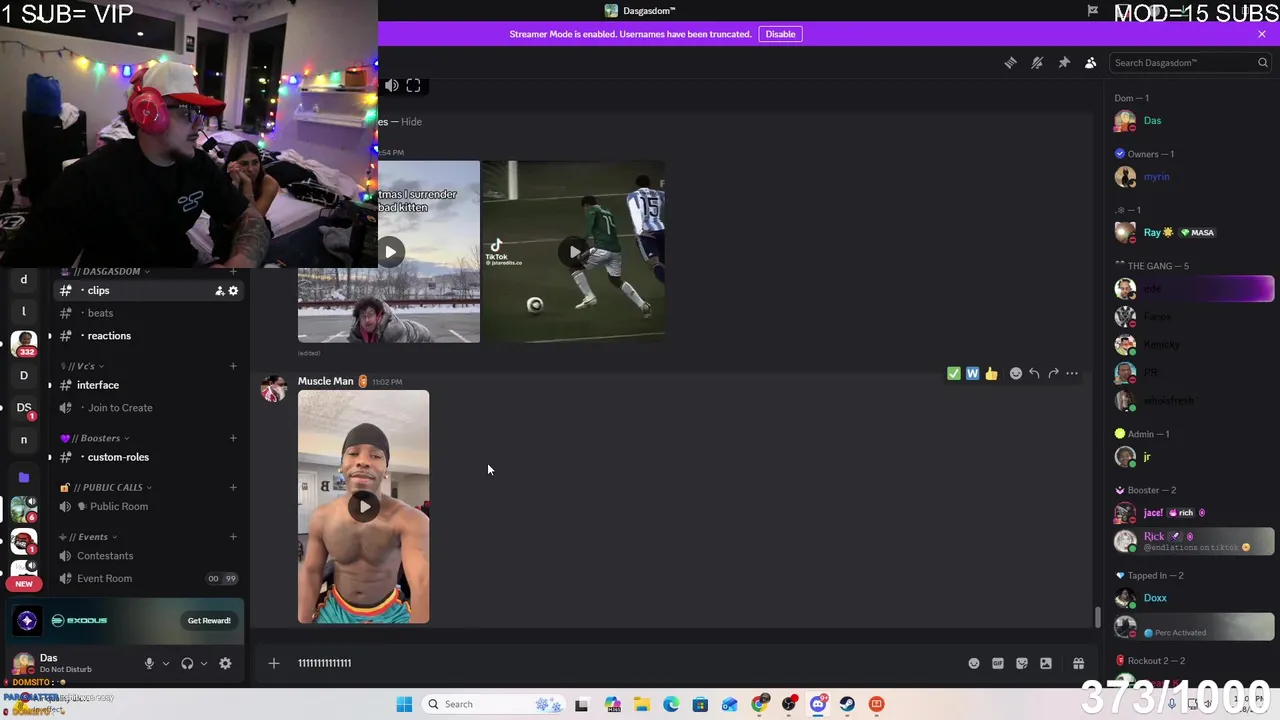Toggle headphone deafen in user panel
Viewport: 1280px width, 720px height.
[187, 663]
